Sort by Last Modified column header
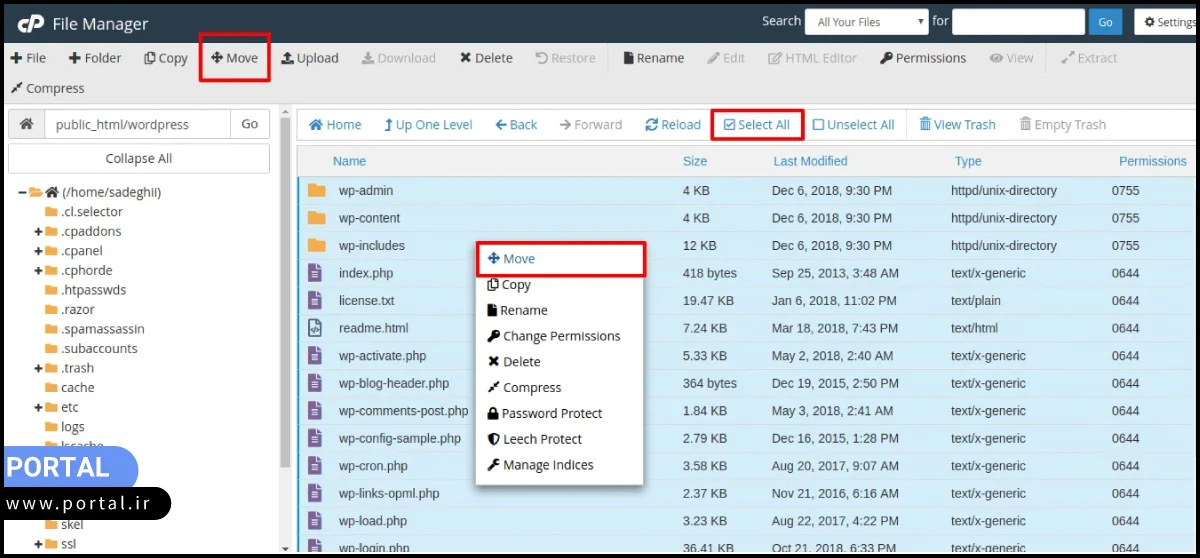Screen dimensions: 1200x558 click(810, 161)
